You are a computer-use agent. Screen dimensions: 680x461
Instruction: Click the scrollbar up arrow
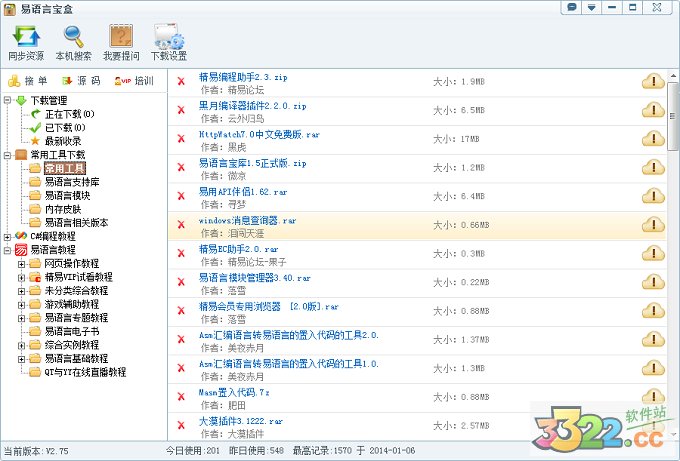tap(673, 76)
